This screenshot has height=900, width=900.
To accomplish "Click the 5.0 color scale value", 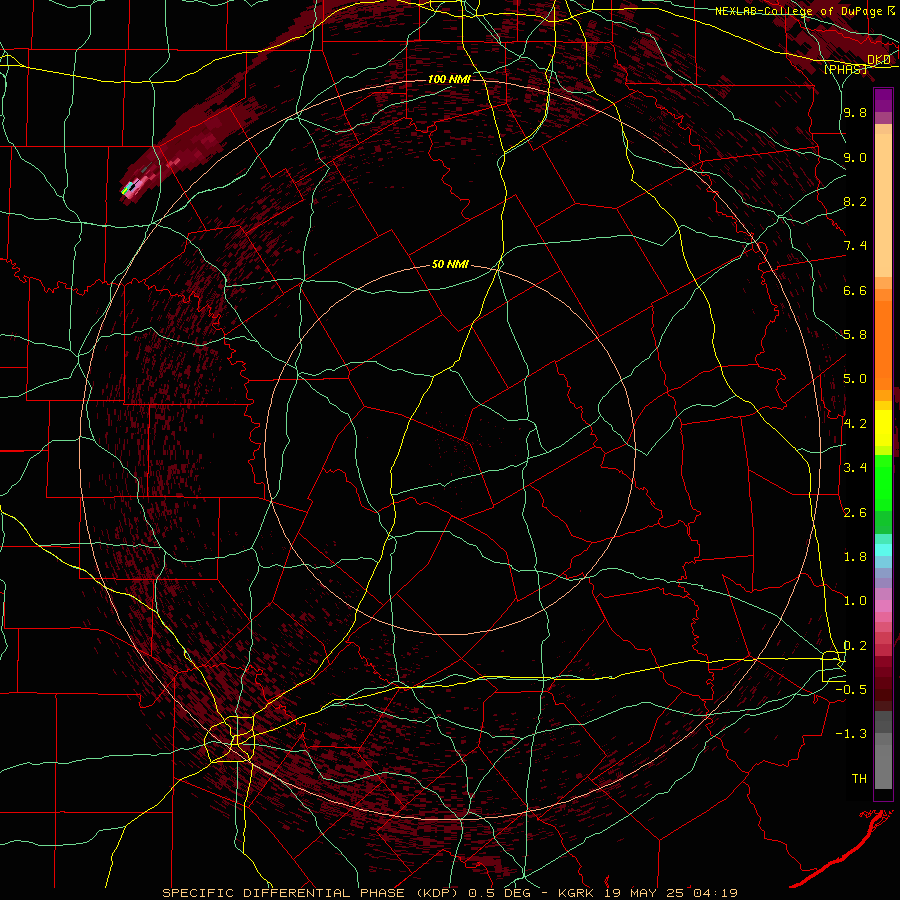I will (x=855, y=379).
